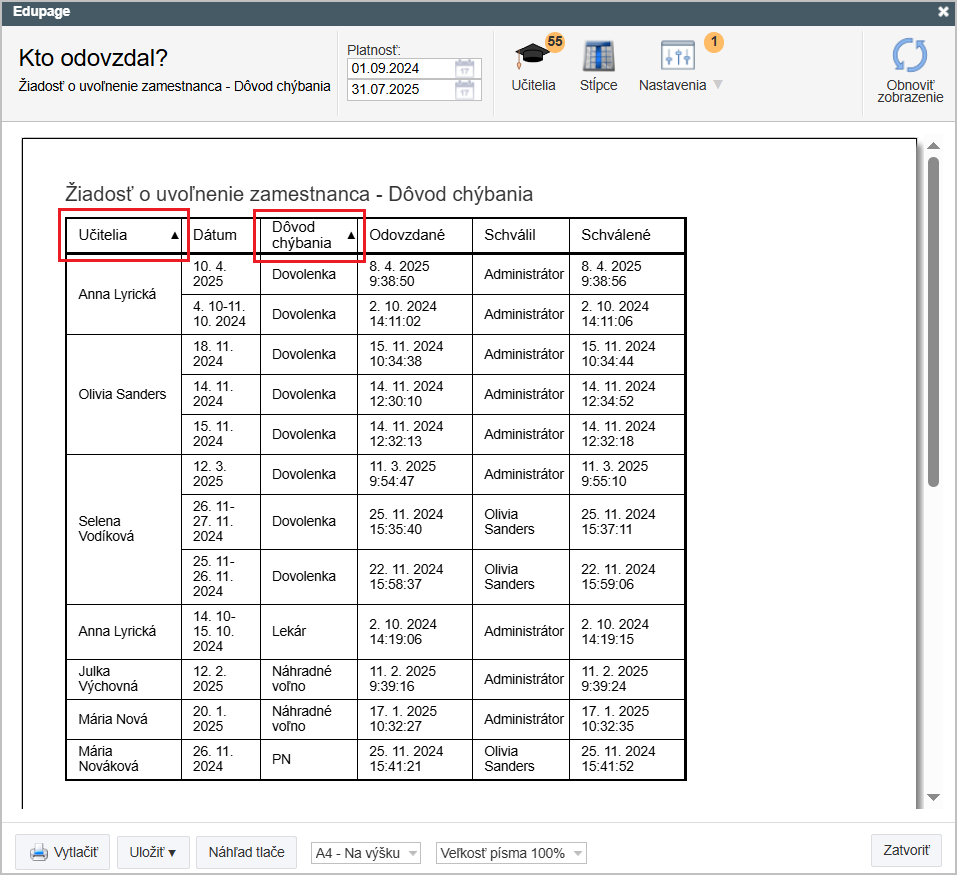Click the printer icon on Vytlačiť

point(39,853)
